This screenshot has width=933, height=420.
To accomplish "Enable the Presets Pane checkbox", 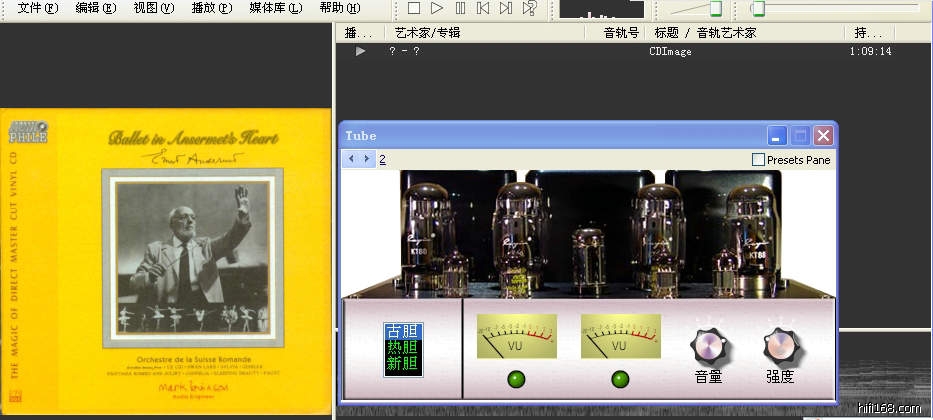I will click(x=758, y=159).
